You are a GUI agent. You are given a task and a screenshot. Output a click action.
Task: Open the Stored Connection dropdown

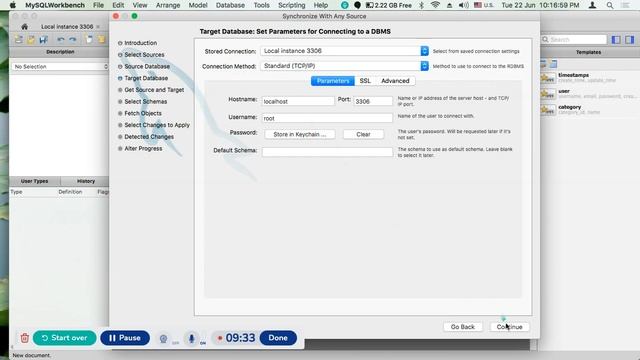344,51
